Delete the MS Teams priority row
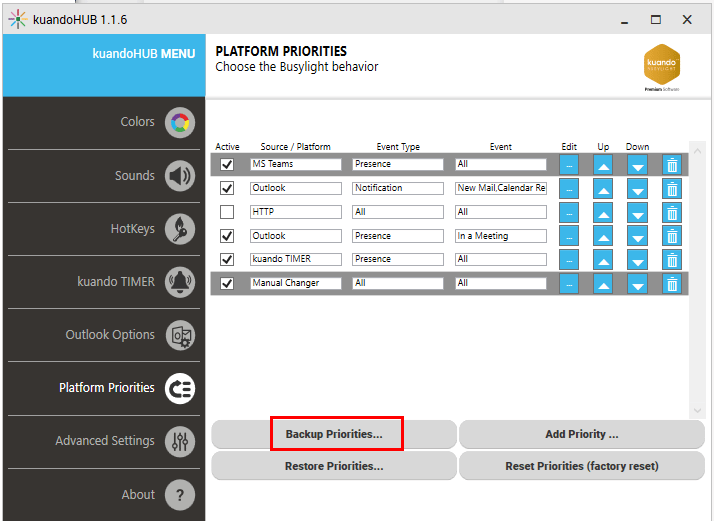The height and width of the screenshot is (521, 714). (672, 164)
